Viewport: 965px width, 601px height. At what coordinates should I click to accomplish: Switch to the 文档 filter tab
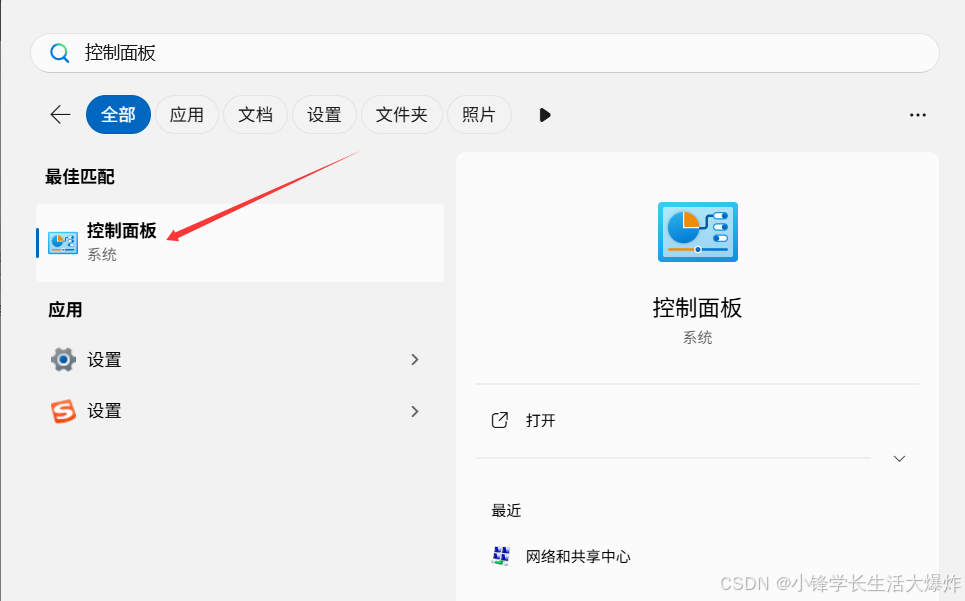tap(255, 114)
